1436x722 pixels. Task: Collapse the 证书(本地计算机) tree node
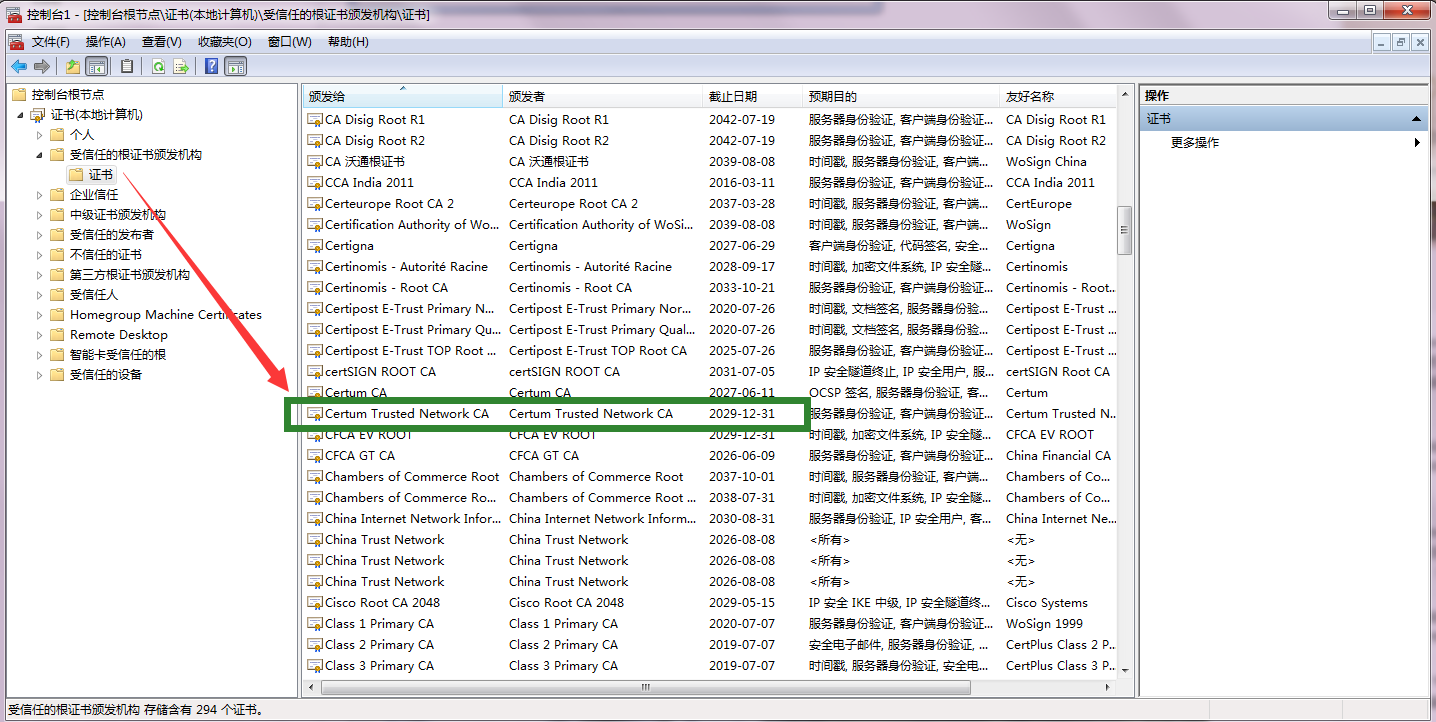pyautogui.click(x=20, y=116)
